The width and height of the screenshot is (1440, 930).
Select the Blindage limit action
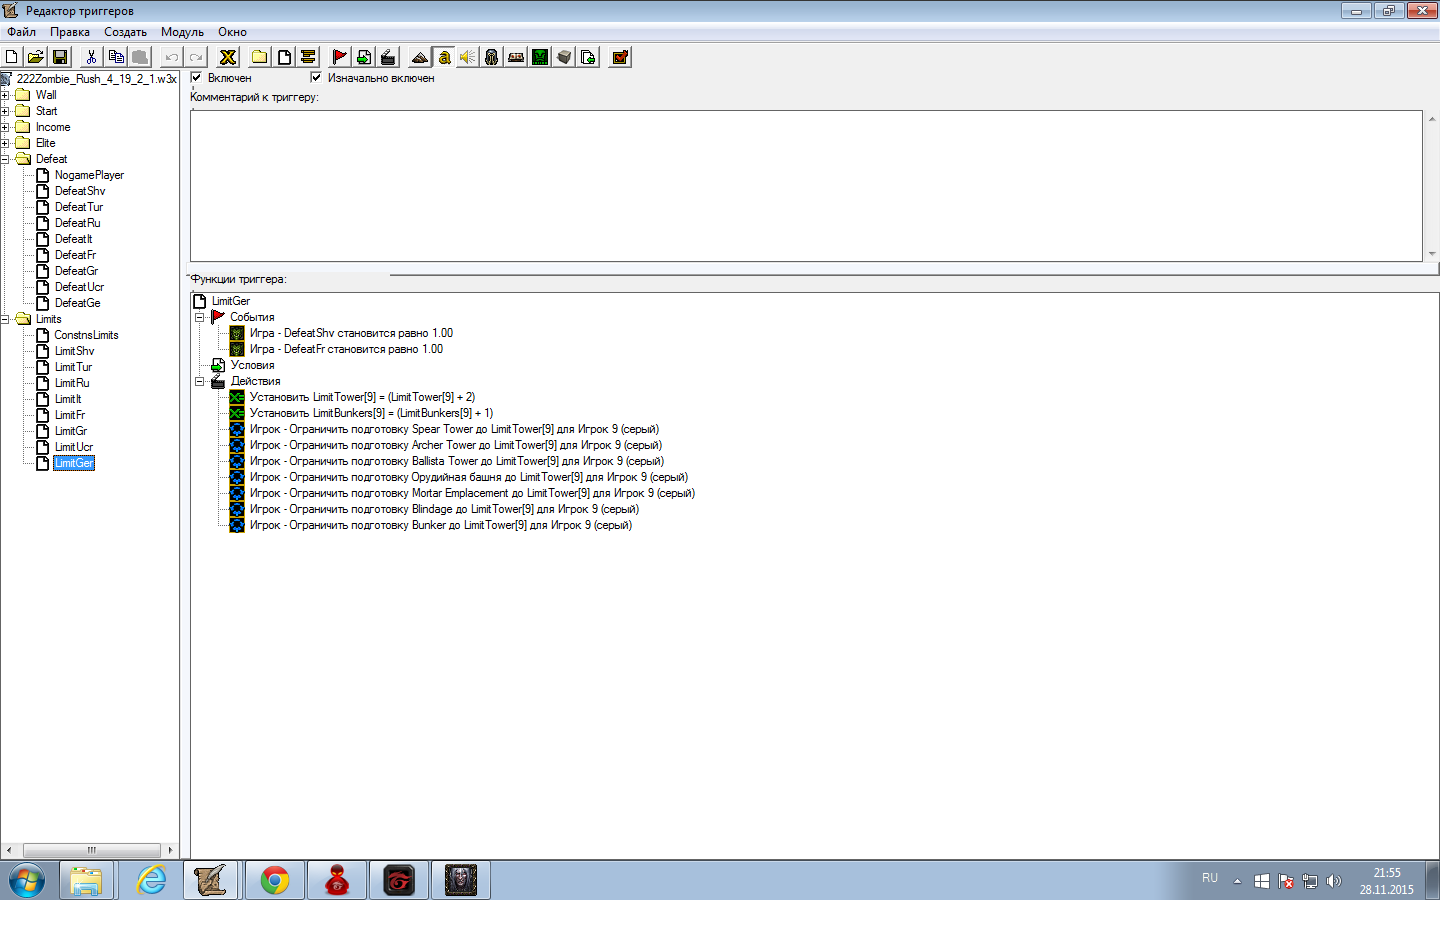(444, 509)
